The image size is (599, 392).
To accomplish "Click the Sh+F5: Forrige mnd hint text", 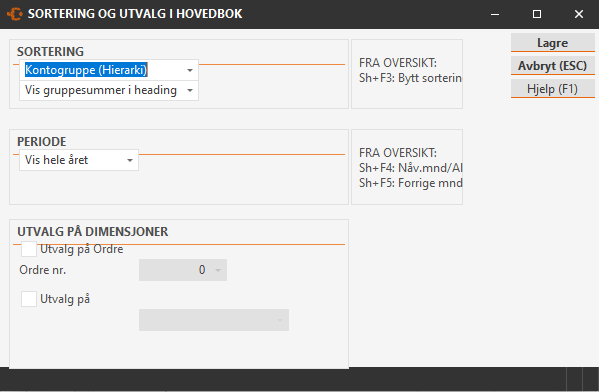I will coord(410,183).
